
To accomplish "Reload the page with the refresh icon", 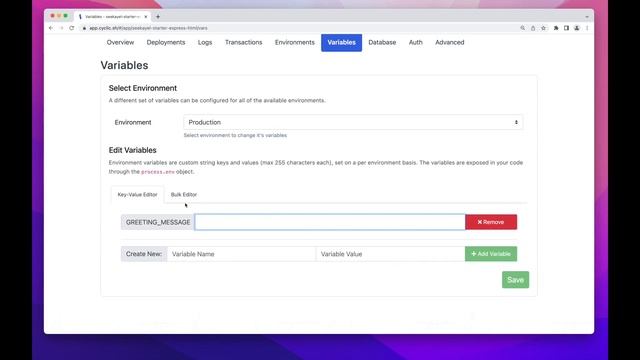I will point(72,28).
